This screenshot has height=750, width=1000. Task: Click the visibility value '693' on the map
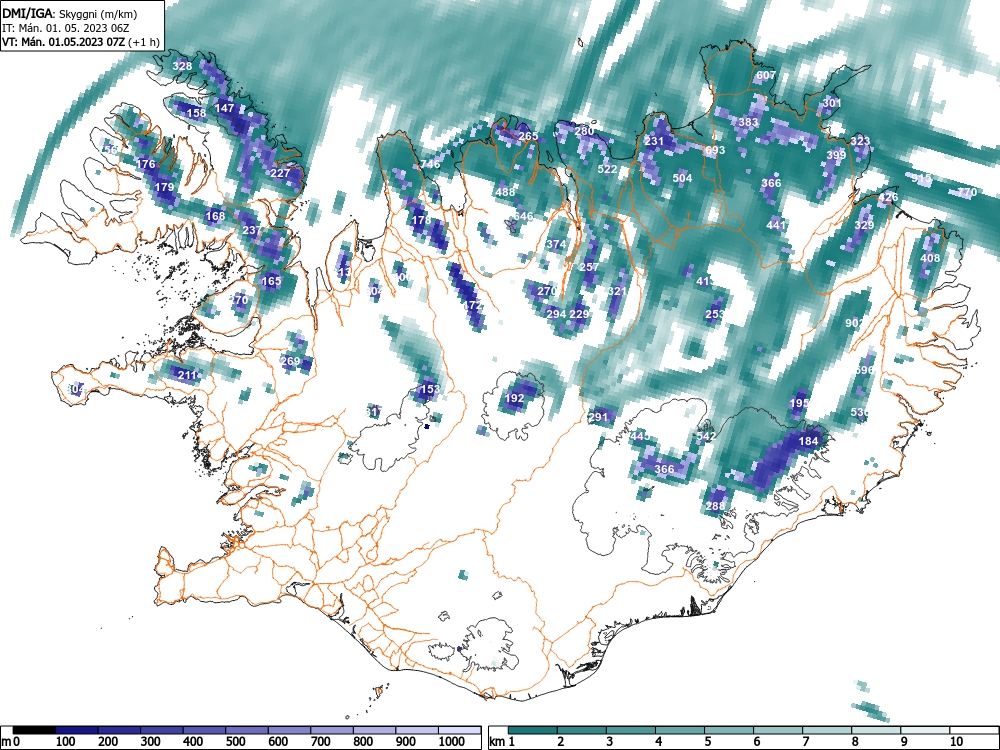click(x=715, y=151)
